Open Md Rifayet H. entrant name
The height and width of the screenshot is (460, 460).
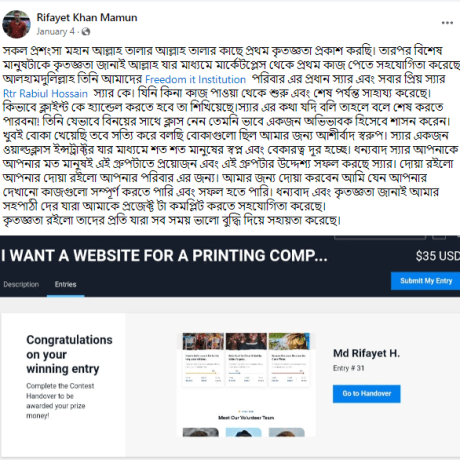point(366,353)
